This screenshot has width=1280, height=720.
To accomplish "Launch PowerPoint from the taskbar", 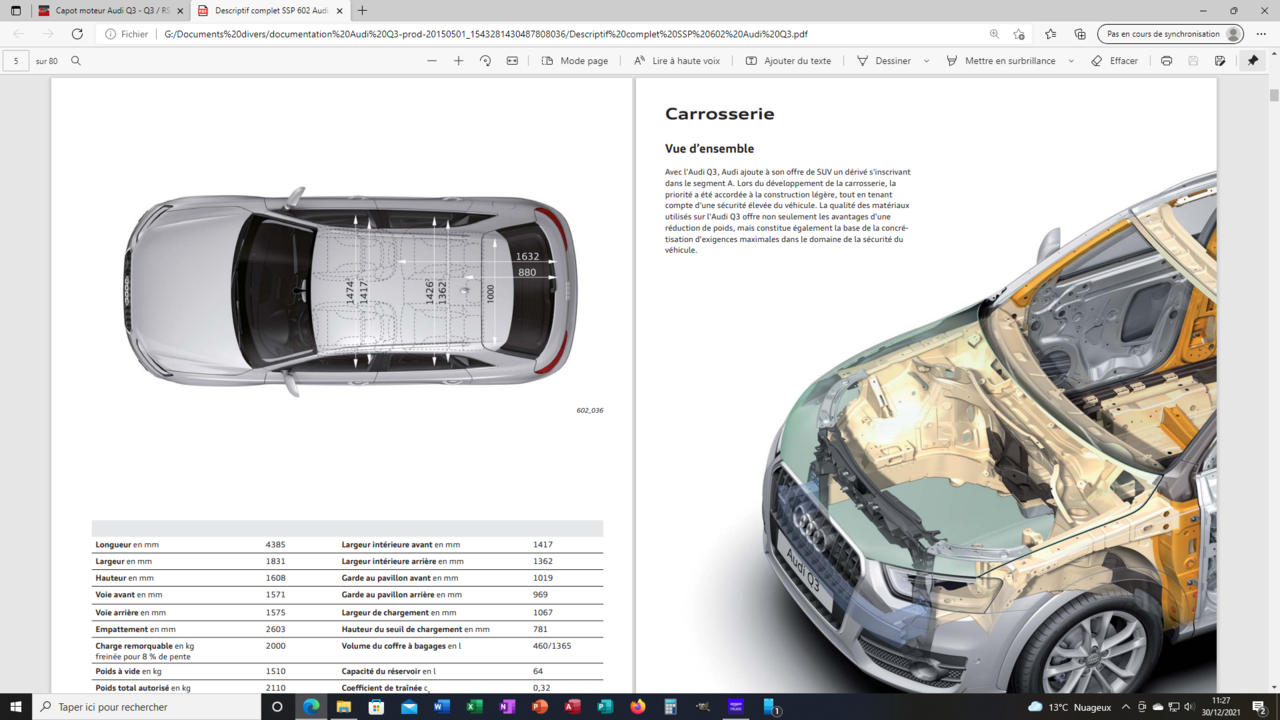I will click(540, 707).
